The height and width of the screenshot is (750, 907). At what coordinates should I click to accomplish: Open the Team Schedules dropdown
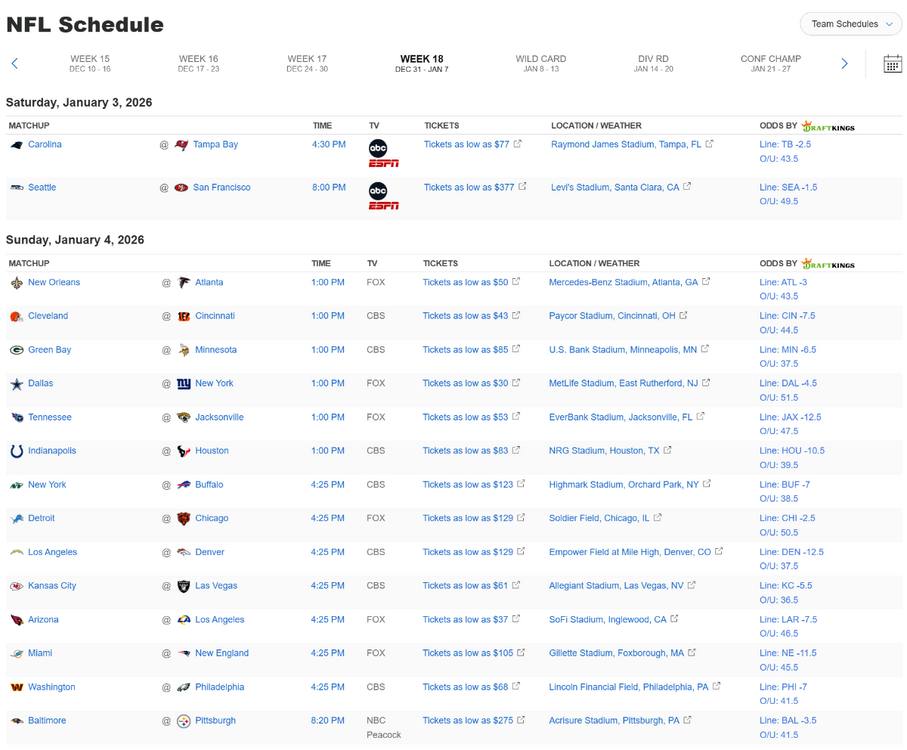coord(850,24)
